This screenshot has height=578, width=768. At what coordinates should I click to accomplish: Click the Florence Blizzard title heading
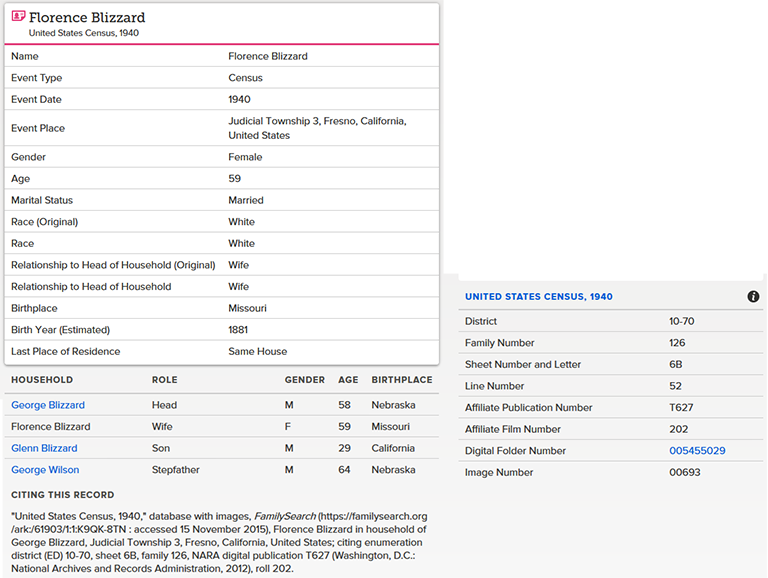click(x=87, y=17)
